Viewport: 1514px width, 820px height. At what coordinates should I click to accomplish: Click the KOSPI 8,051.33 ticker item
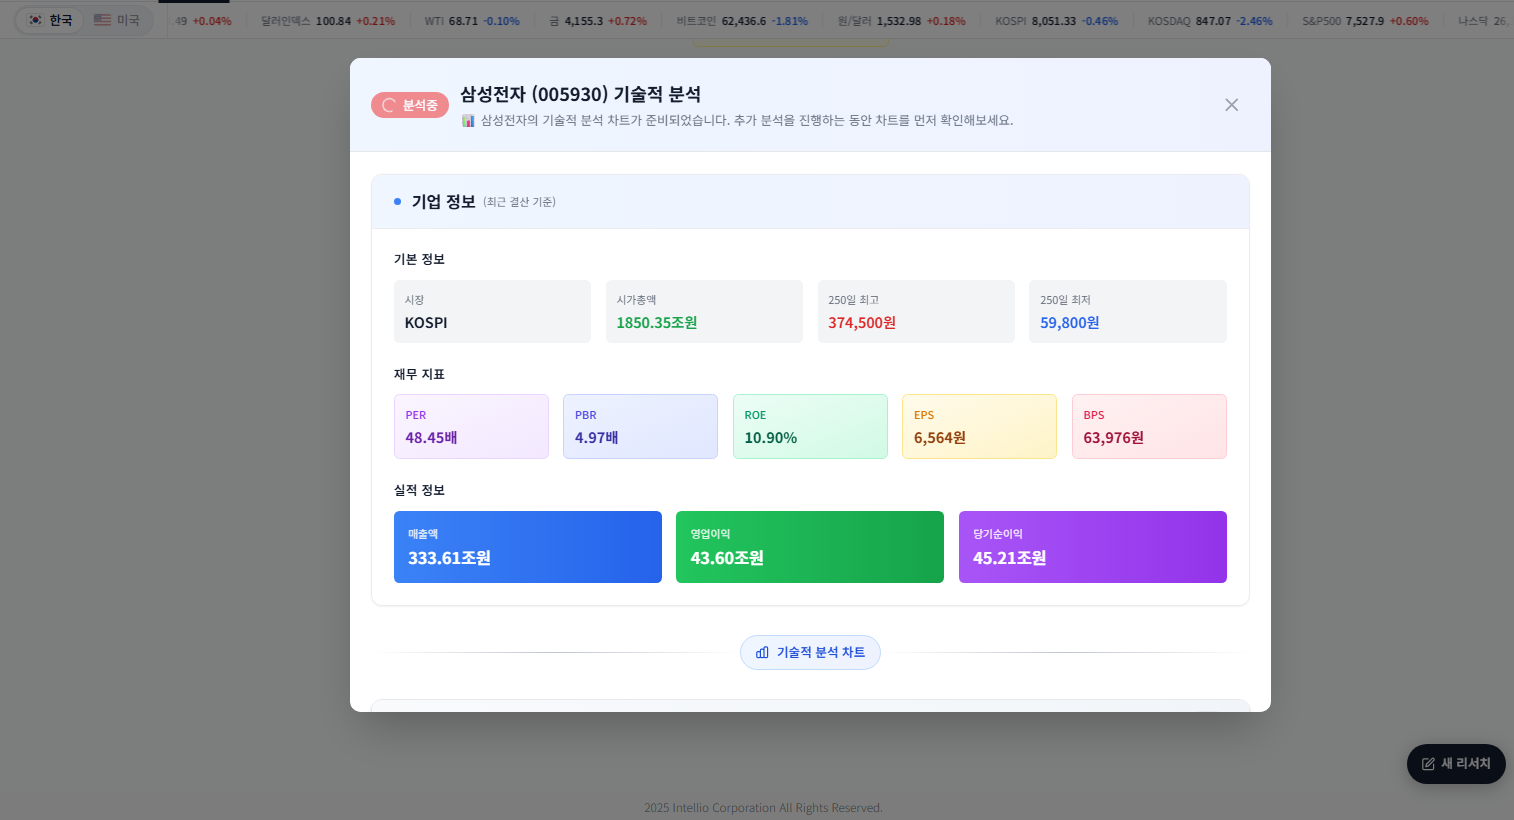[x=1057, y=21]
